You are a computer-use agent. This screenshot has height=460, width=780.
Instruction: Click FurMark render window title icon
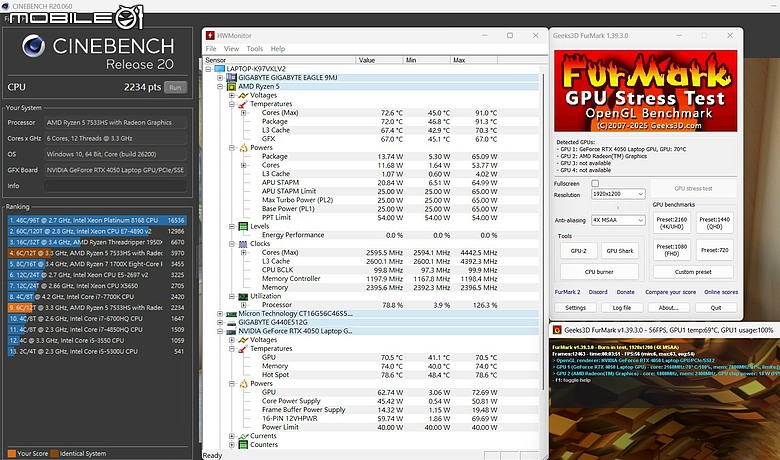(557, 330)
